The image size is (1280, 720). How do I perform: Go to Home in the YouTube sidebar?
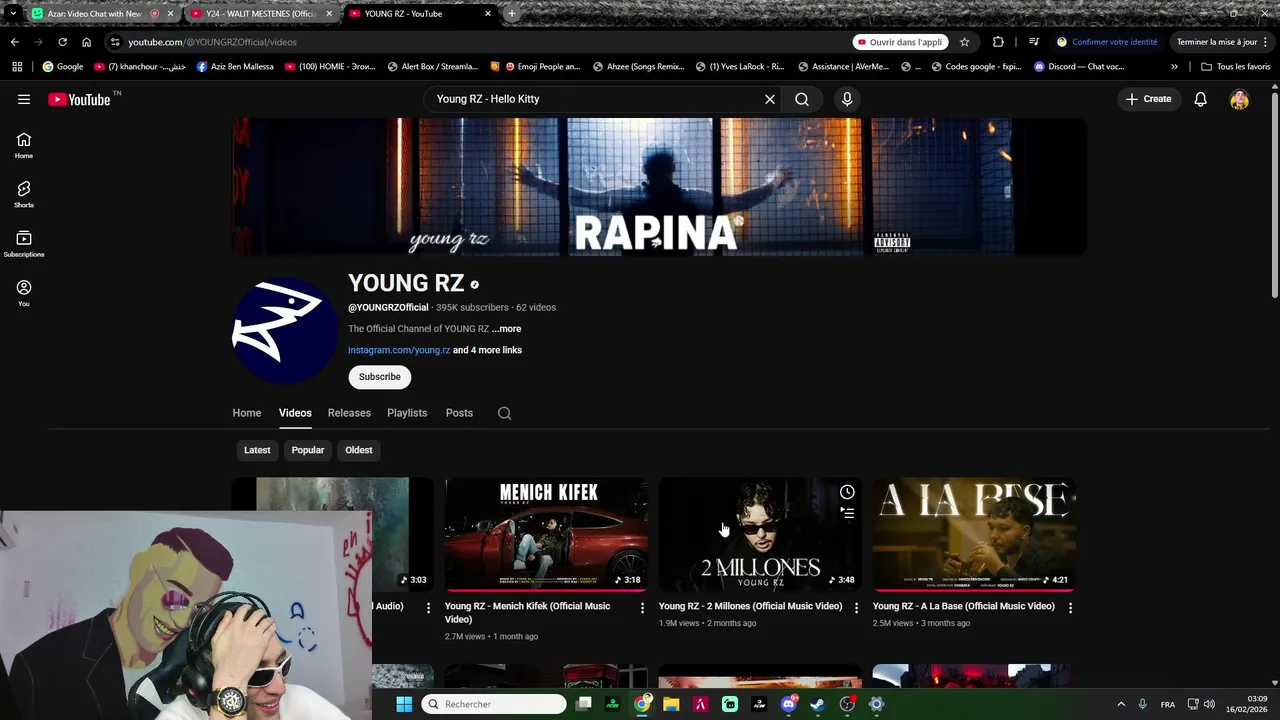(24, 146)
